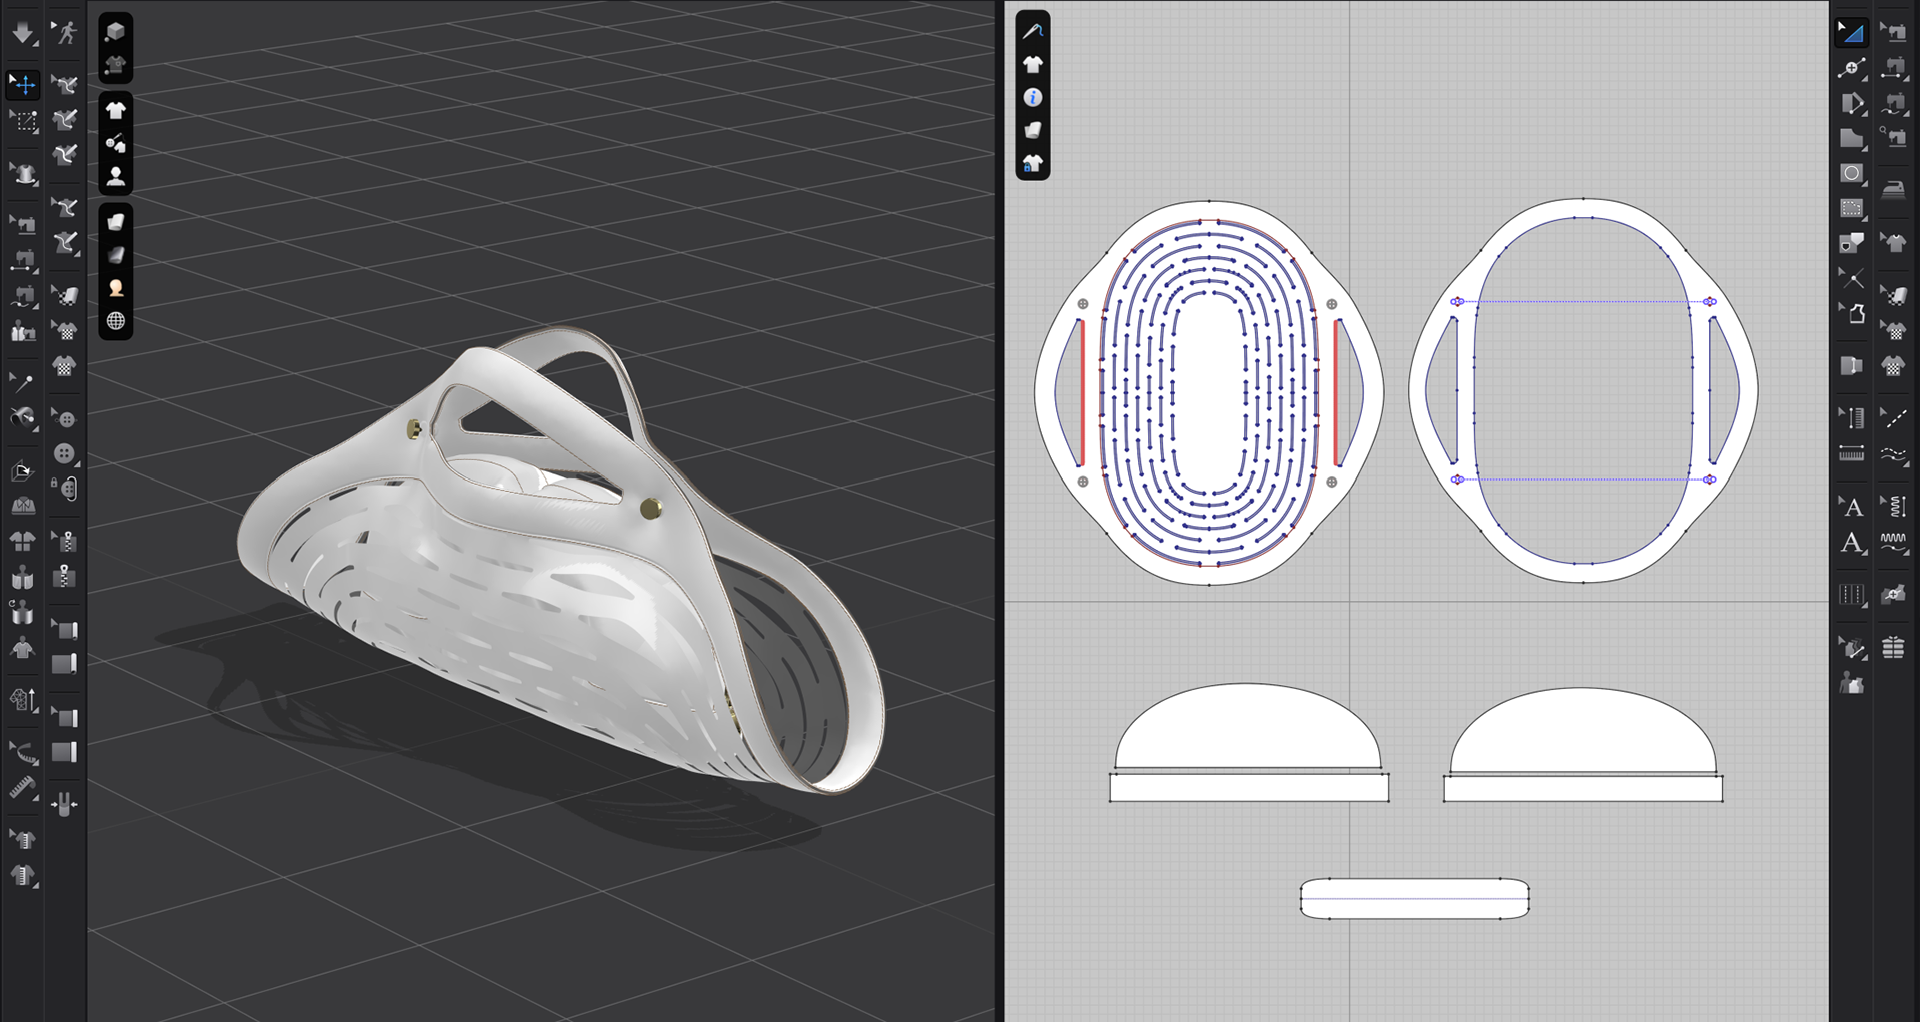The height and width of the screenshot is (1022, 1920).
Task: Select the wavy Topstitch tool
Action: point(1894,455)
